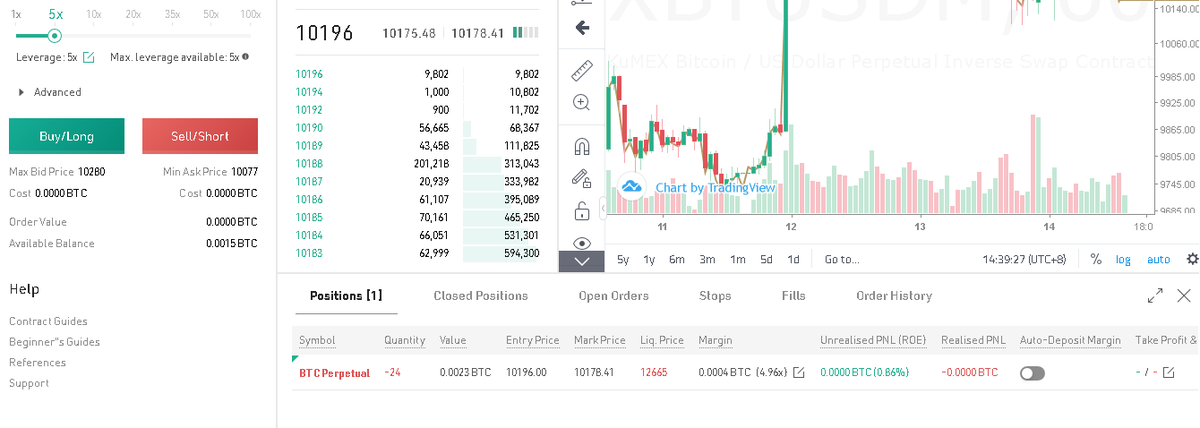This screenshot has height=428, width=1200.
Task: Click the last price 10196 header
Action: pos(325,33)
